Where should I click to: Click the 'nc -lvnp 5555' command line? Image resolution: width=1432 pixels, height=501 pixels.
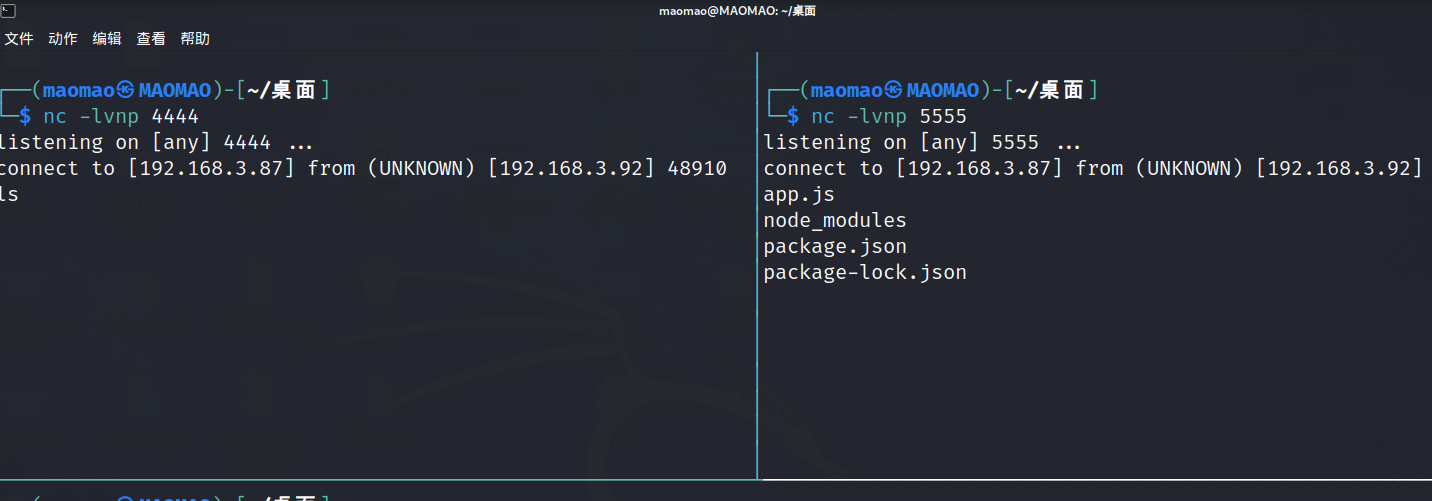[888, 117]
